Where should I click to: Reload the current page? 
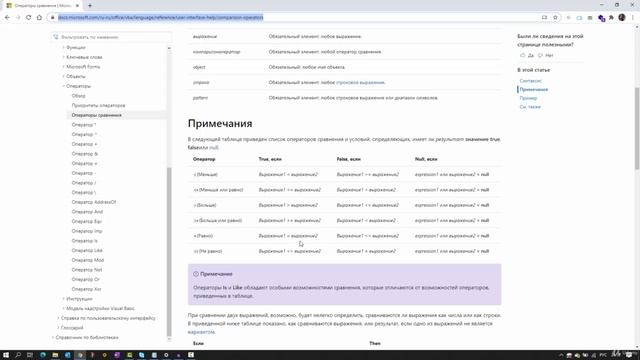[x=29, y=18]
